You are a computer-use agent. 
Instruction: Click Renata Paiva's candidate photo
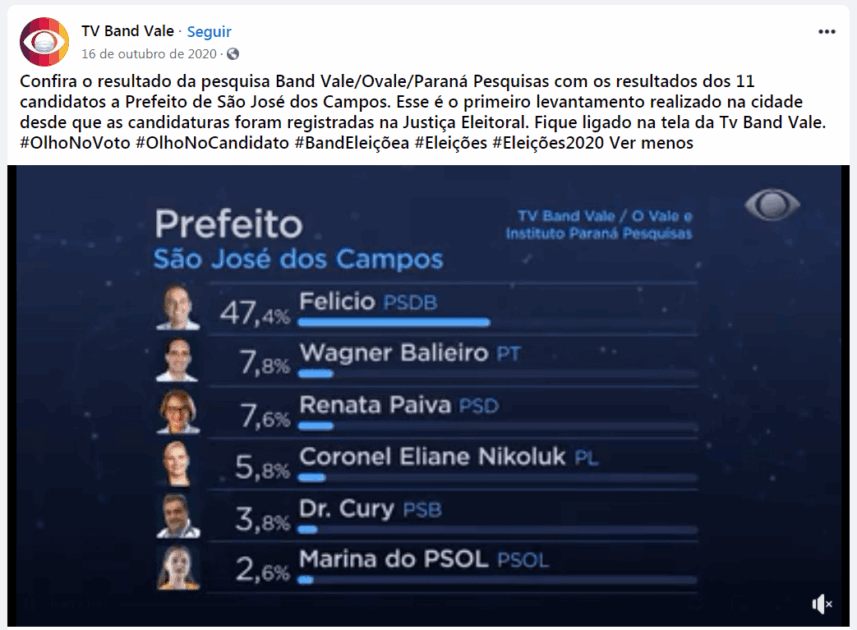coord(178,412)
